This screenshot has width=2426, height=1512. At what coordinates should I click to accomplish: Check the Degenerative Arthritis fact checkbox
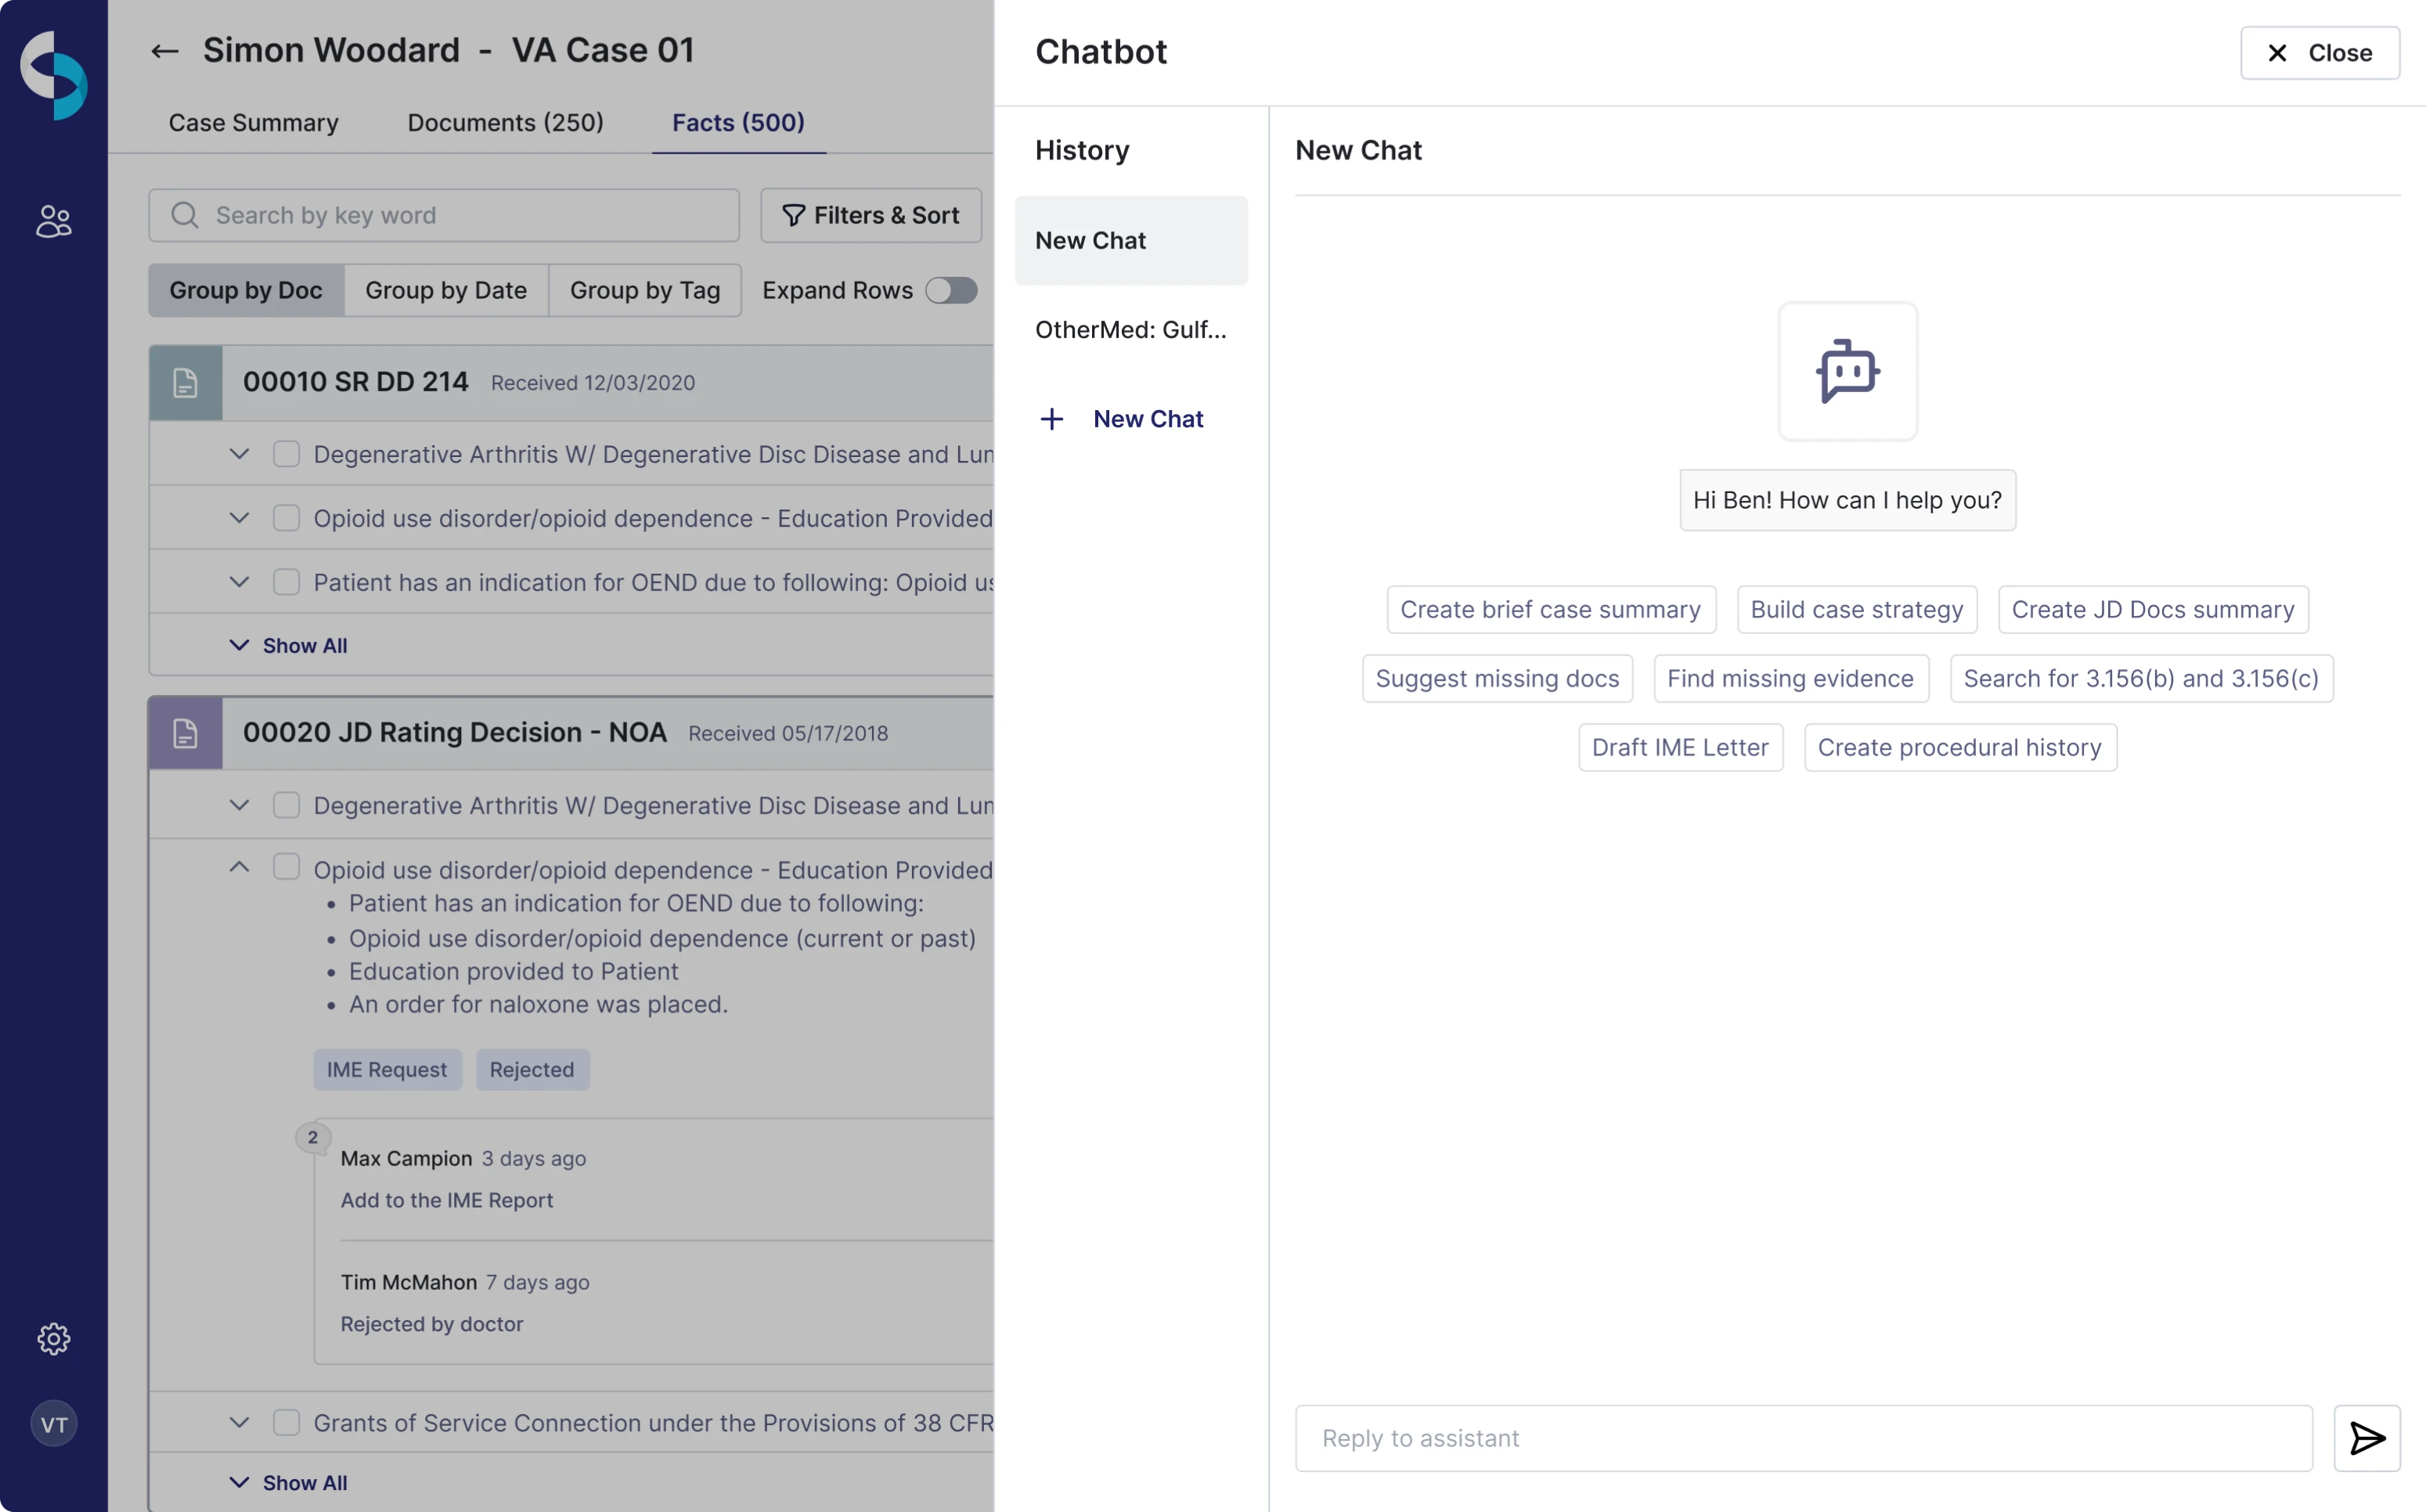[x=287, y=453]
